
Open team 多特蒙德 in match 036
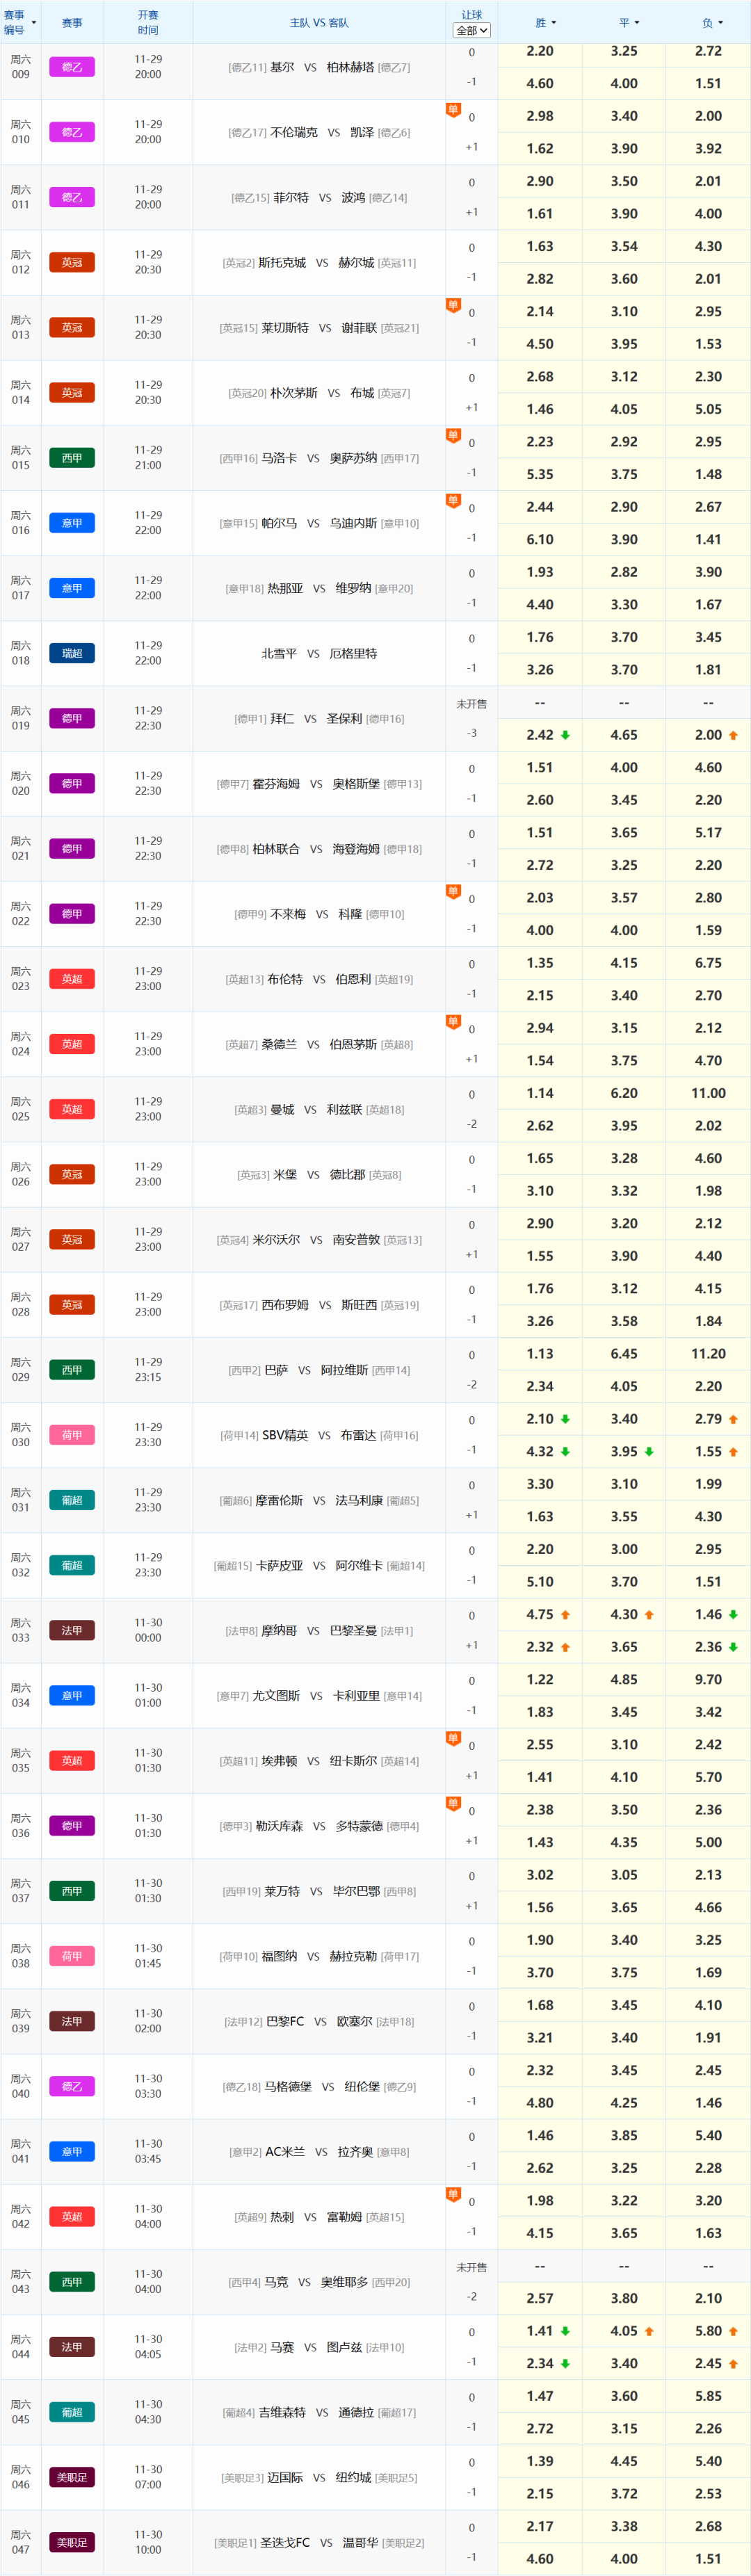click(x=359, y=1826)
